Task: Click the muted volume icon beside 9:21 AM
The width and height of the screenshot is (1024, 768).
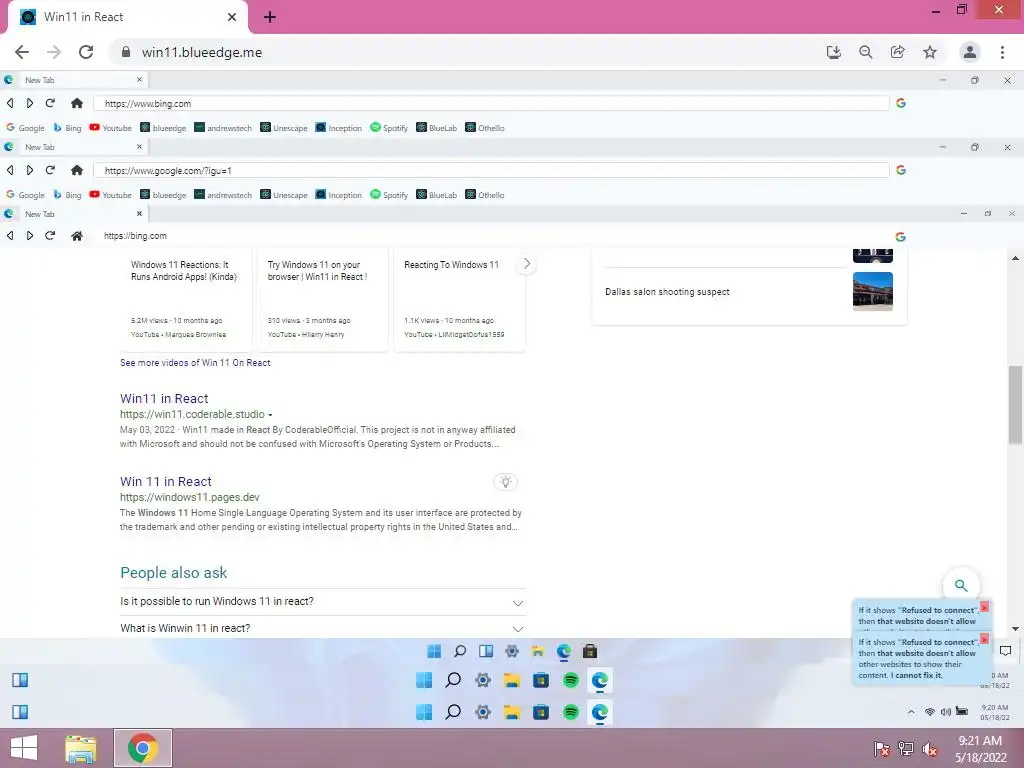Action: [929, 749]
